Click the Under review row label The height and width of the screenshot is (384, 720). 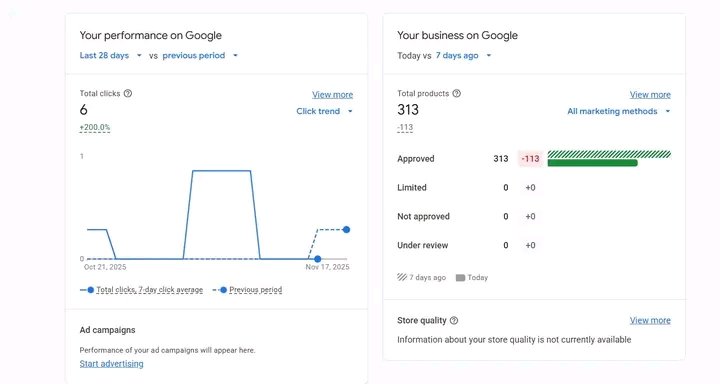point(422,245)
